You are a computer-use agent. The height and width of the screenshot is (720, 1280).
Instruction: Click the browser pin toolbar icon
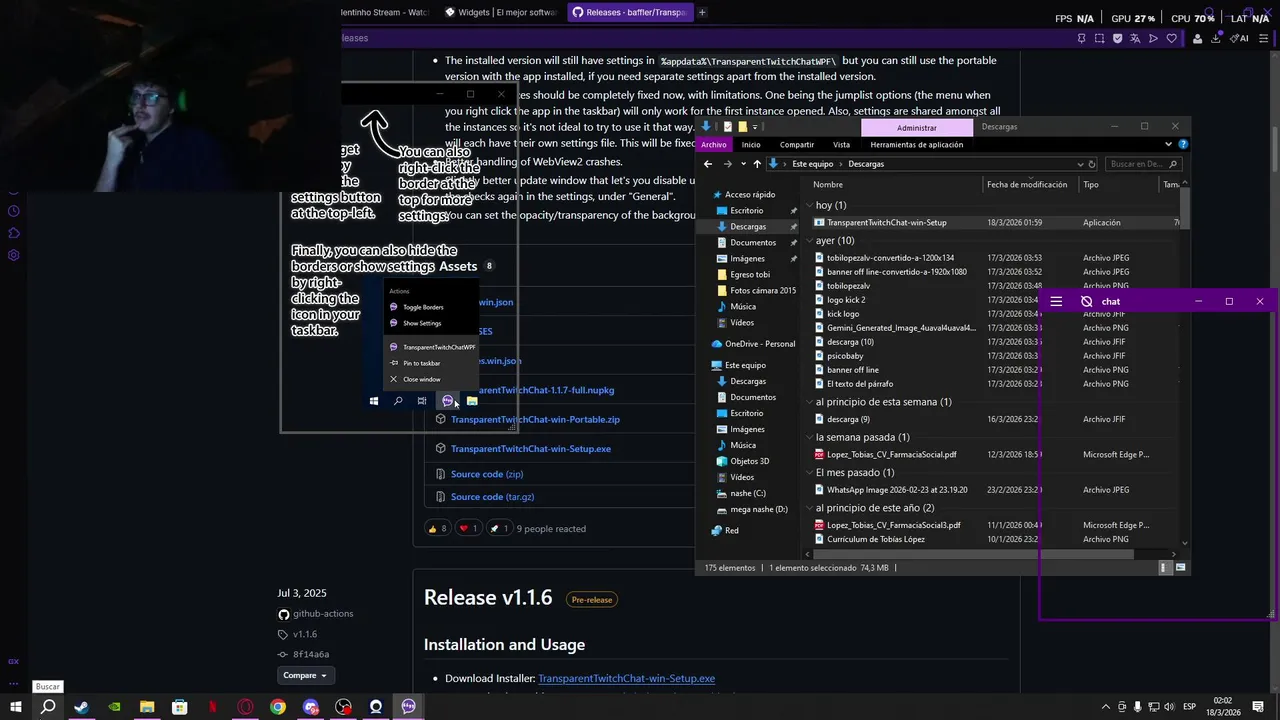tap(1081, 38)
